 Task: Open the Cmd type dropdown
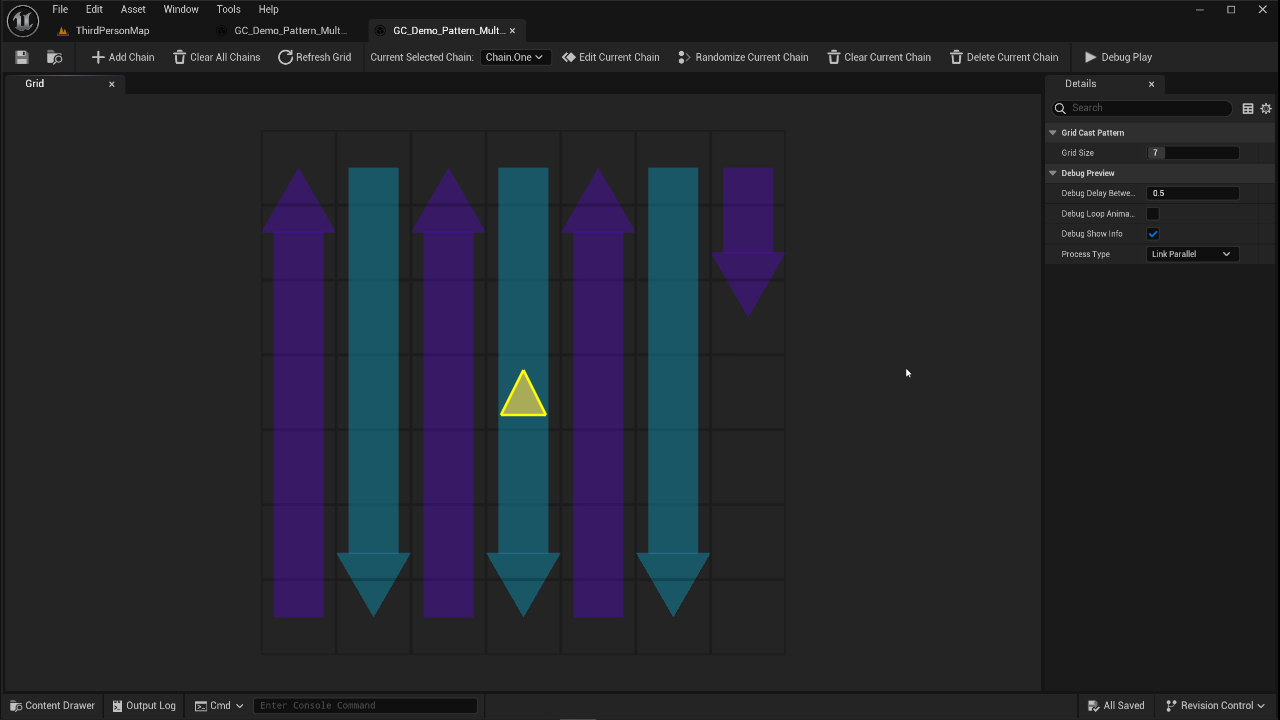pos(219,706)
